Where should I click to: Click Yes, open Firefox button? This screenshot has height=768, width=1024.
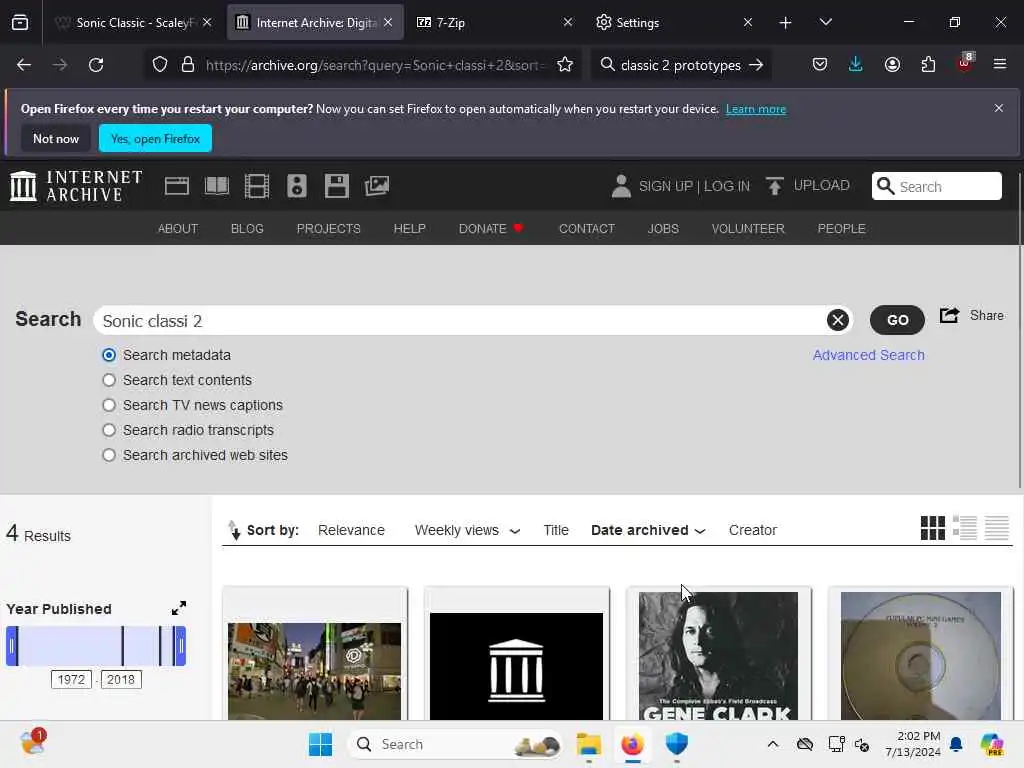click(155, 138)
